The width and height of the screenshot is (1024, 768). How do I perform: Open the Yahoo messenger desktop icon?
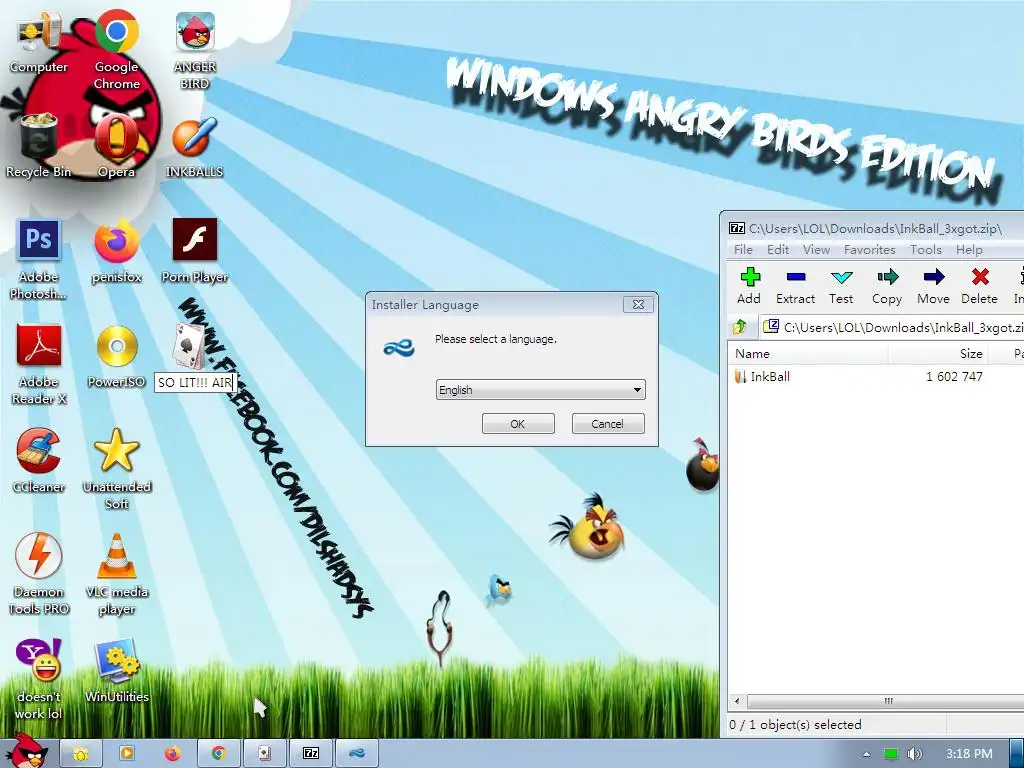pyautogui.click(x=39, y=679)
